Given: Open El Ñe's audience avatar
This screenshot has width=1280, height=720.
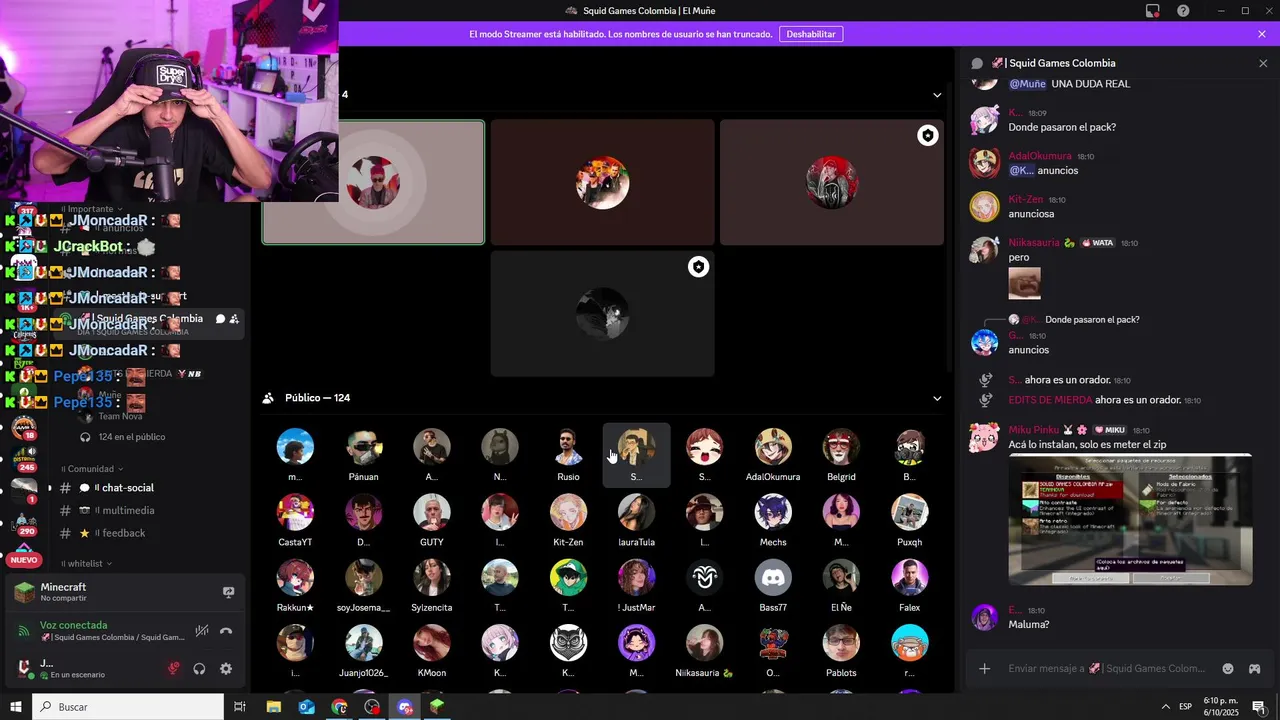Looking at the screenshot, I should click(841, 578).
